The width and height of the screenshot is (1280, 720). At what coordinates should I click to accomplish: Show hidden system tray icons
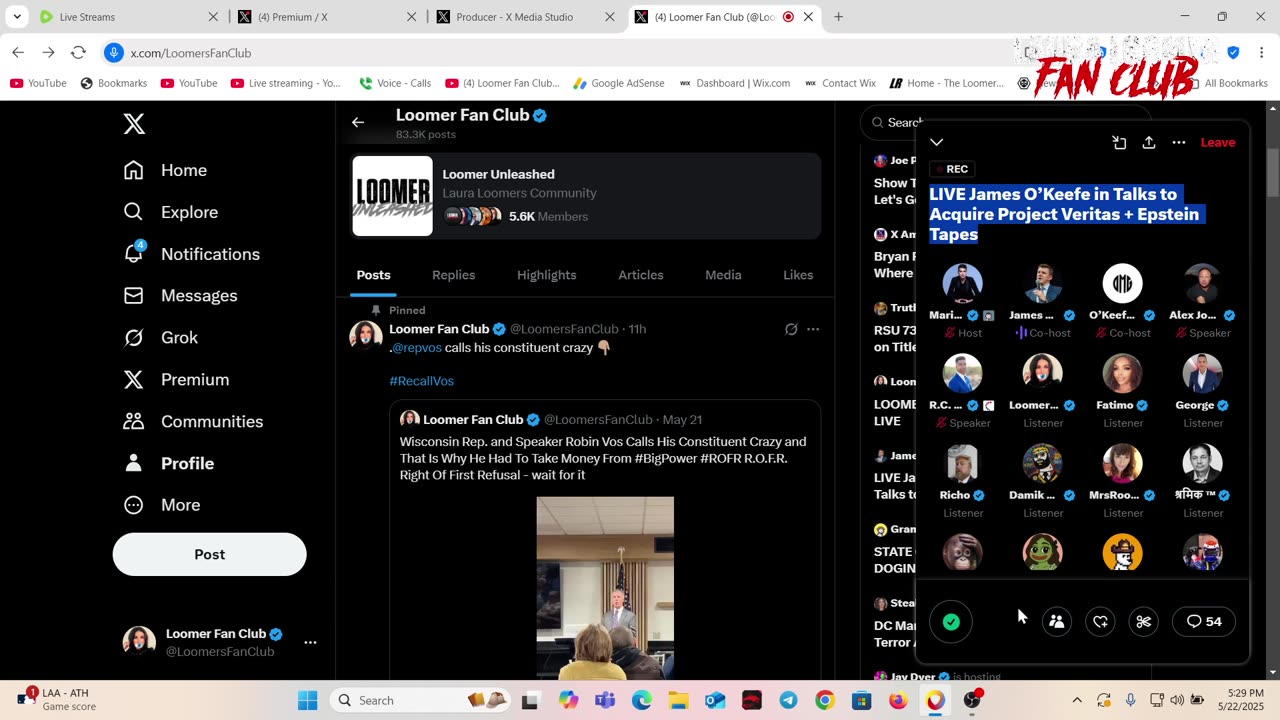1076,700
